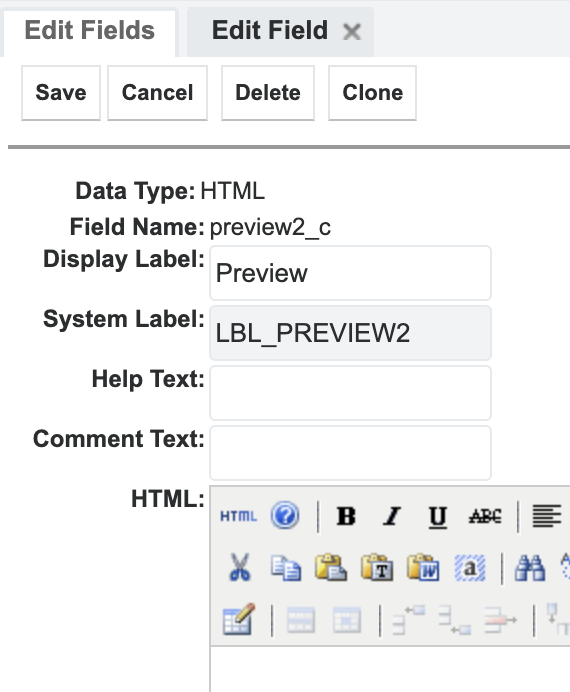Image resolution: width=570 pixels, height=692 pixels.
Task: Paste as plain text (clipboard T icon)
Action: tap(377, 567)
